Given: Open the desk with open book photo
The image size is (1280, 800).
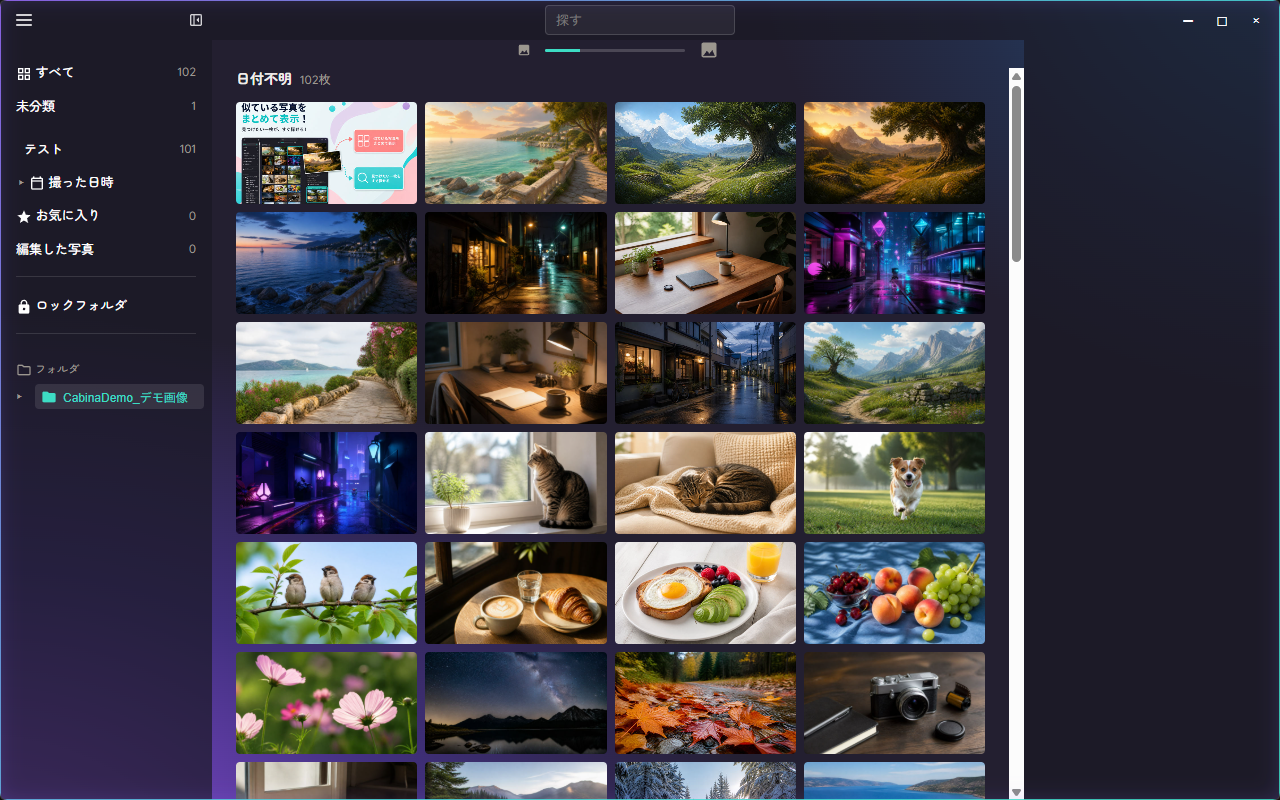Looking at the screenshot, I should click(x=516, y=373).
